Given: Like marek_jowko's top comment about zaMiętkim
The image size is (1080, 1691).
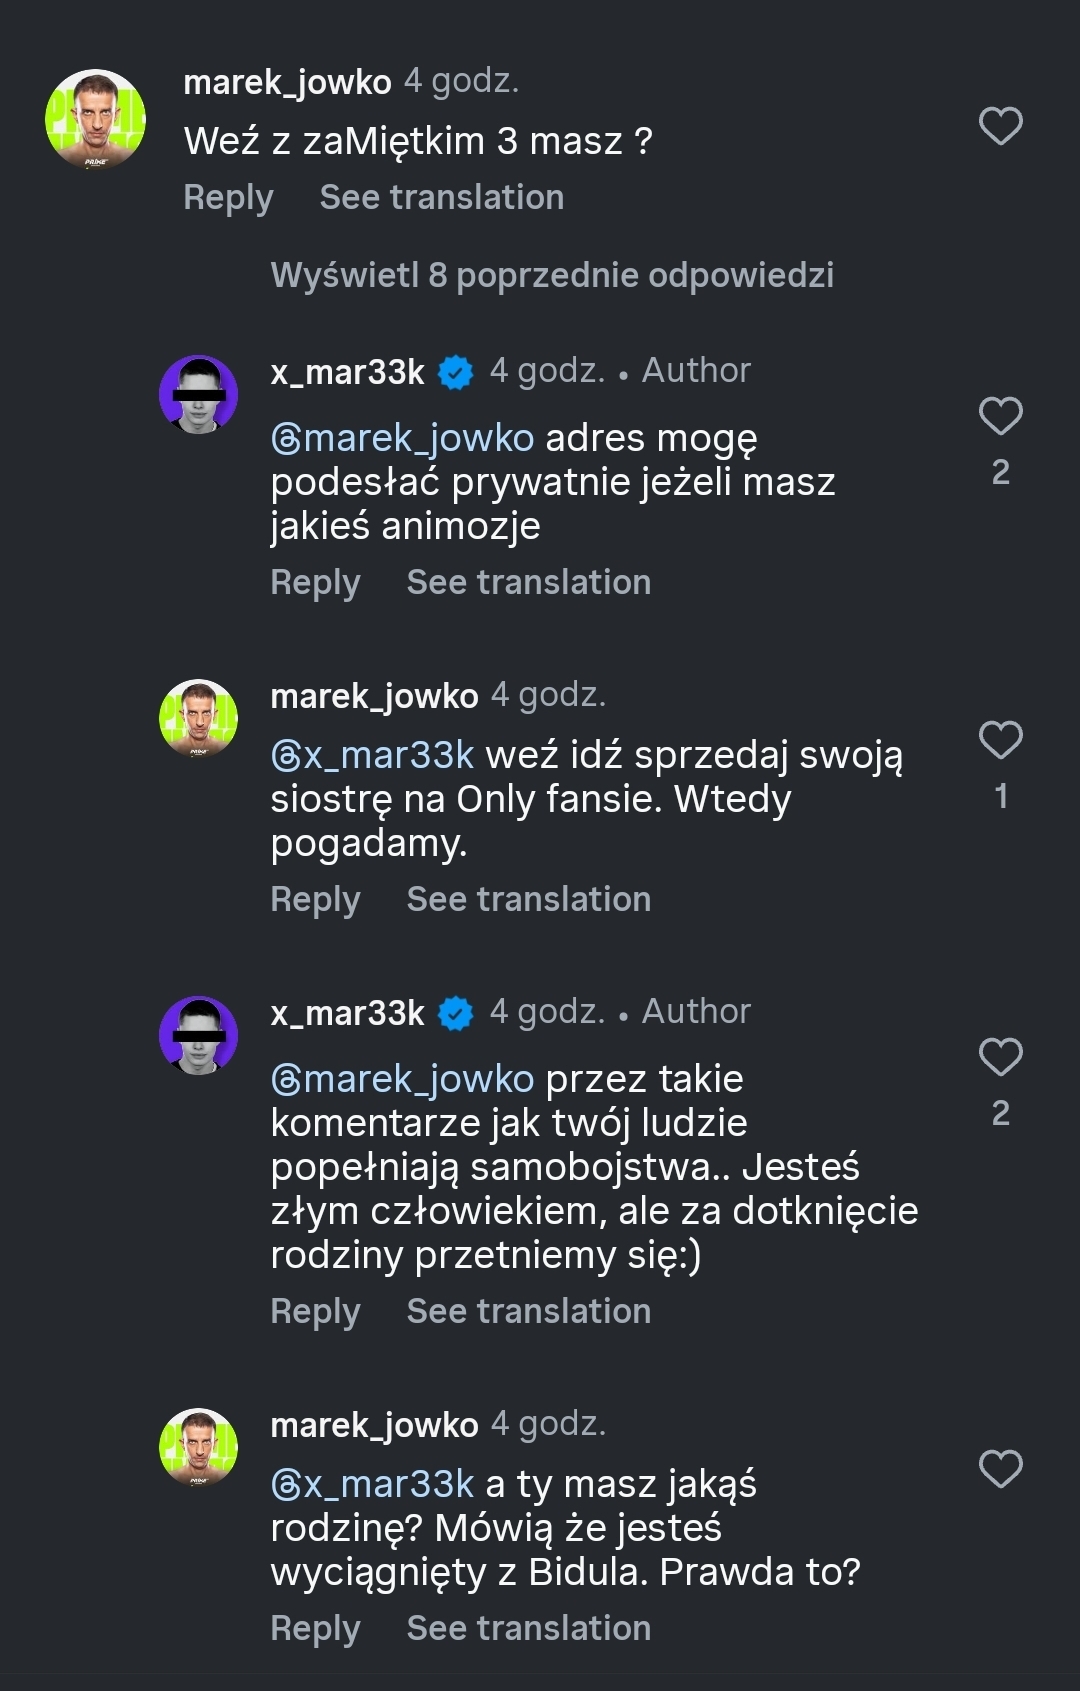Looking at the screenshot, I should (1000, 127).
